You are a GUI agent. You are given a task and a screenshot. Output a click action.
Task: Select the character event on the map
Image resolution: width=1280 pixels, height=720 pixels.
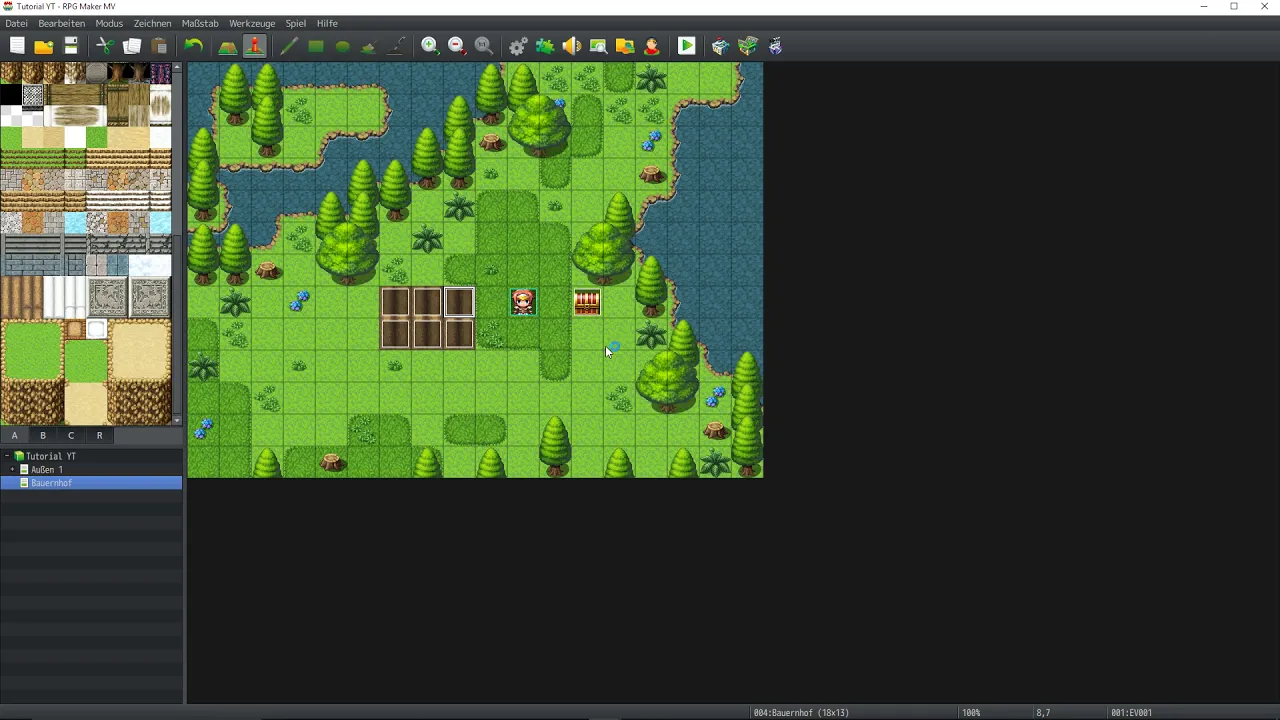click(x=523, y=302)
